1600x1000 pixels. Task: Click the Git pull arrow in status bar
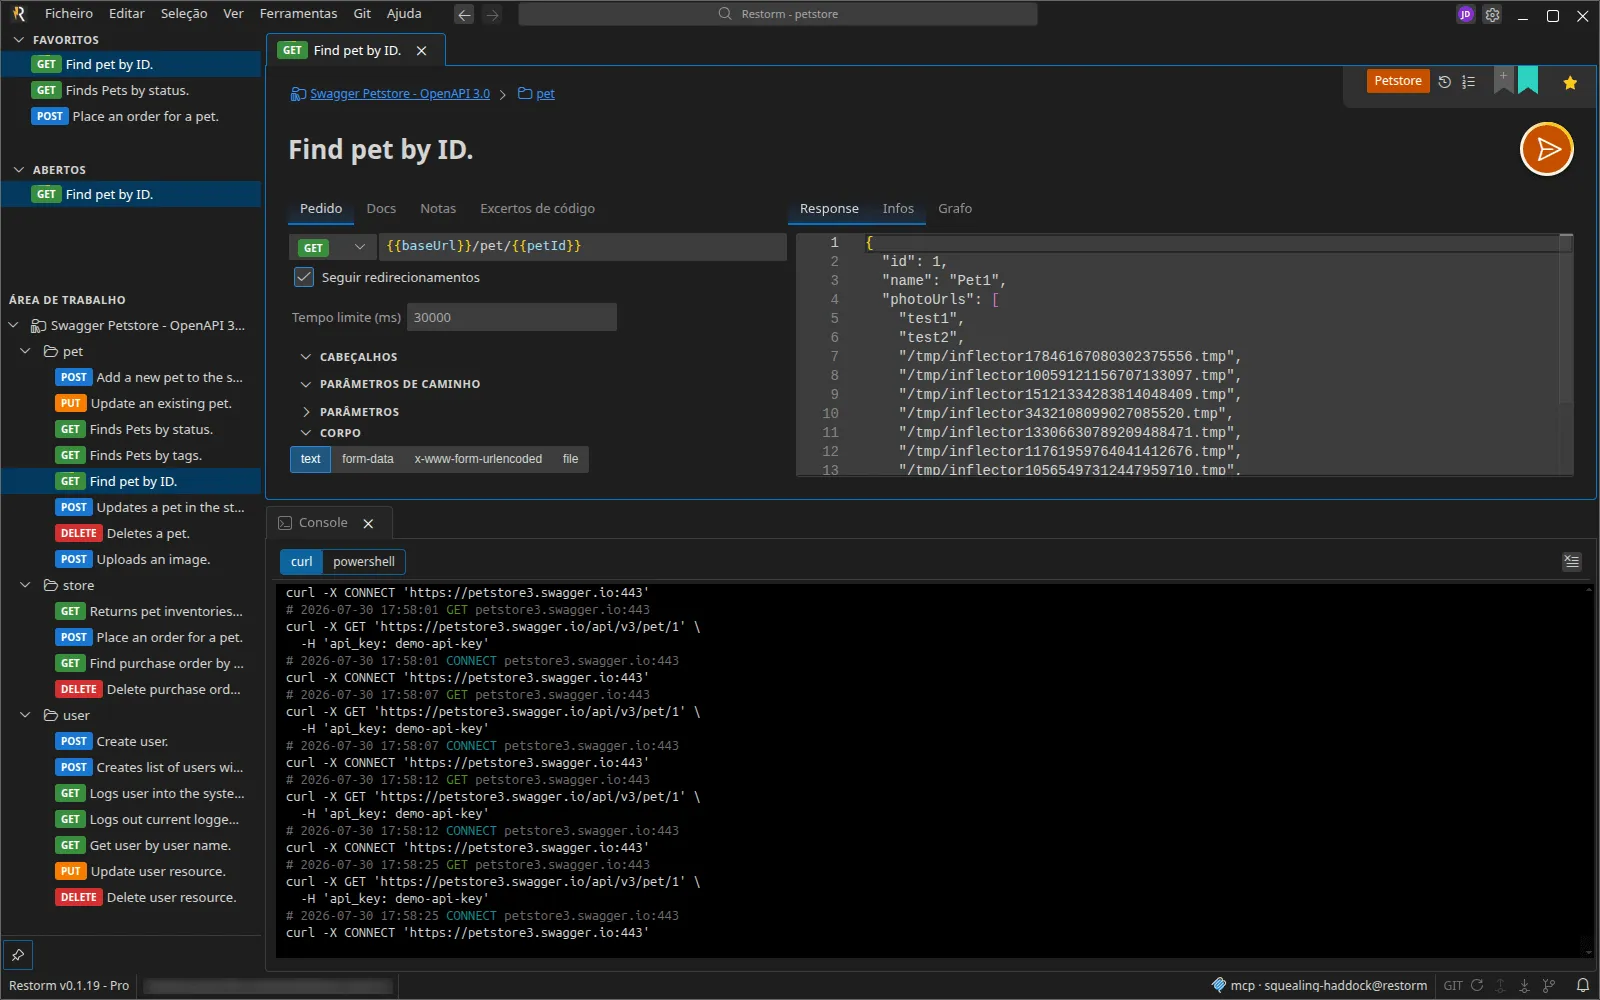1525,985
